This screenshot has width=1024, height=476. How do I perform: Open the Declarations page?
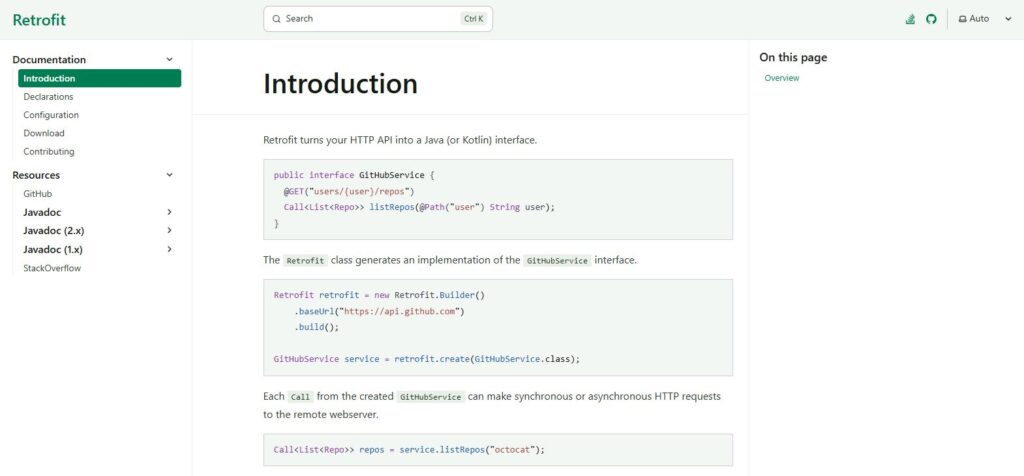click(x=48, y=97)
